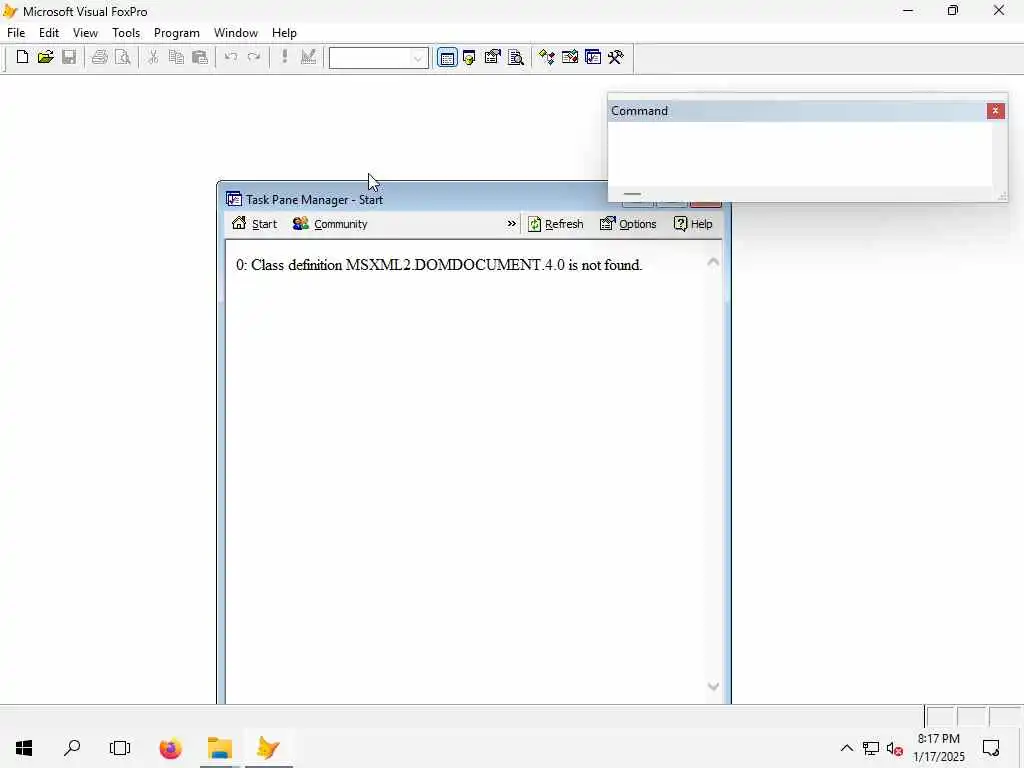Open the Help menu in menu bar
The width and height of the screenshot is (1024, 768).
pyautogui.click(x=284, y=33)
